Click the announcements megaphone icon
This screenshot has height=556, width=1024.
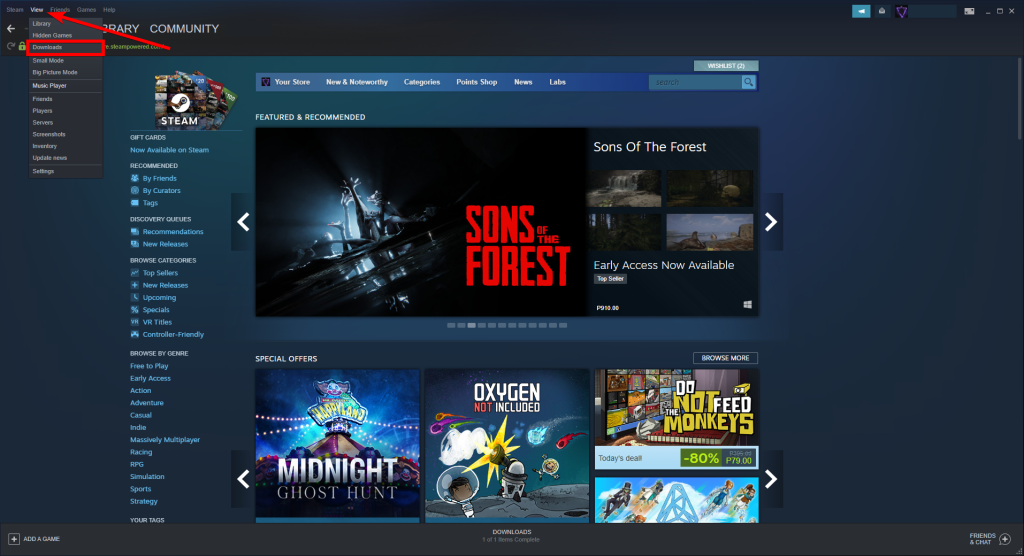click(861, 11)
